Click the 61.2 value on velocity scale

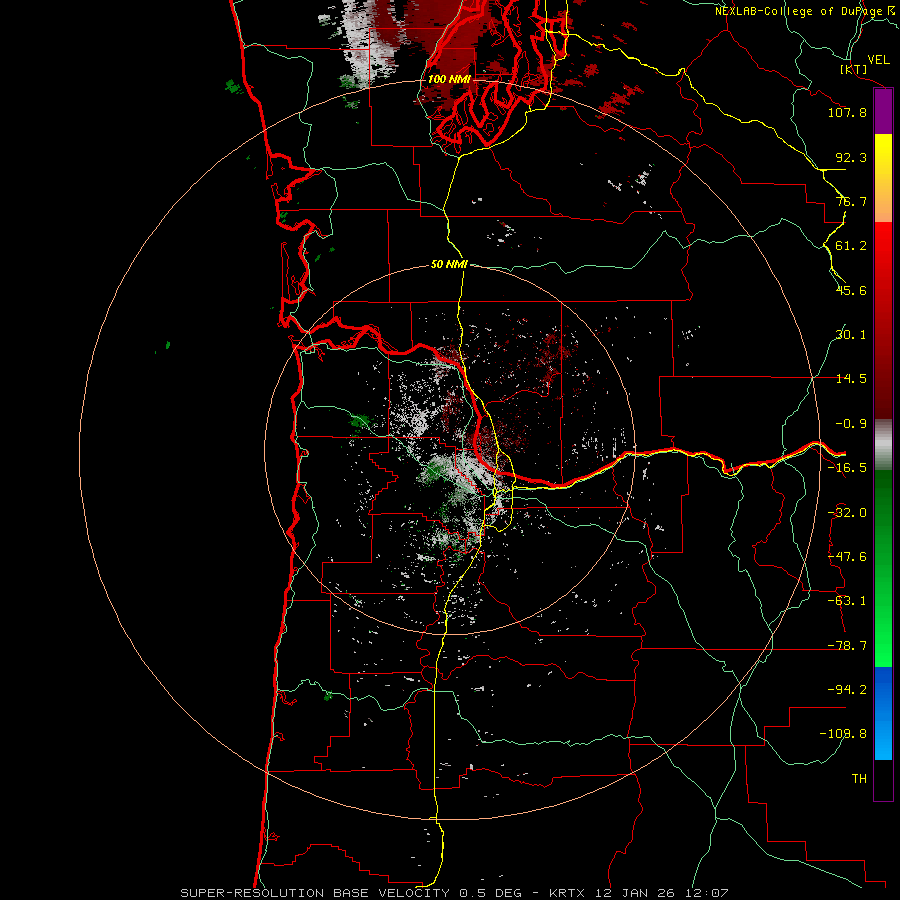point(851,246)
